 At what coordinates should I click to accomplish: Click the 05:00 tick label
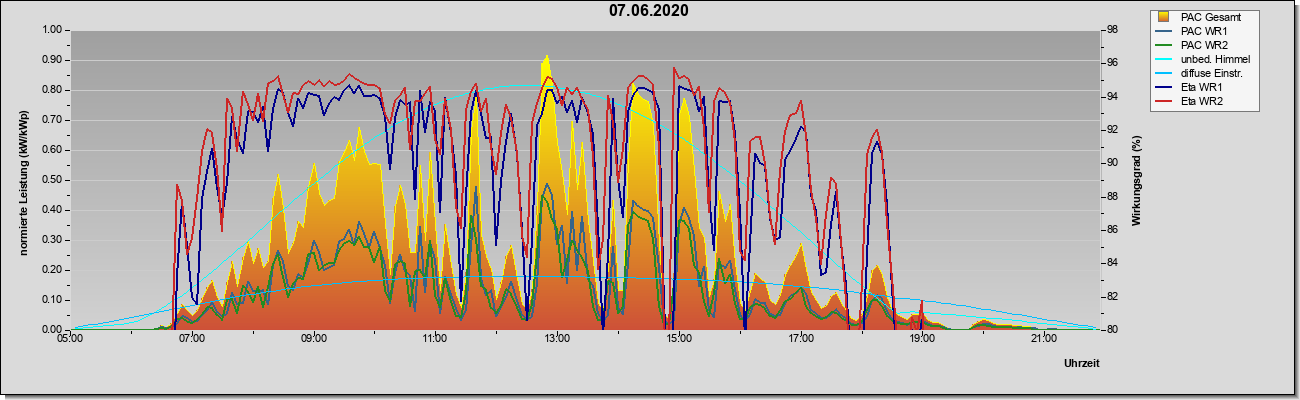click(70, 340)
